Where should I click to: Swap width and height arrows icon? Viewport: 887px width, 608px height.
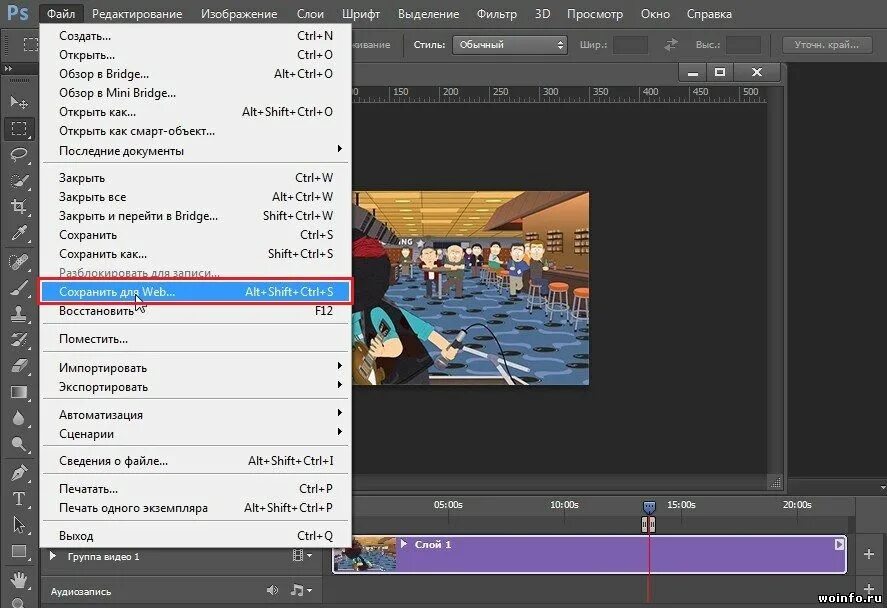[x=671, y=45]
